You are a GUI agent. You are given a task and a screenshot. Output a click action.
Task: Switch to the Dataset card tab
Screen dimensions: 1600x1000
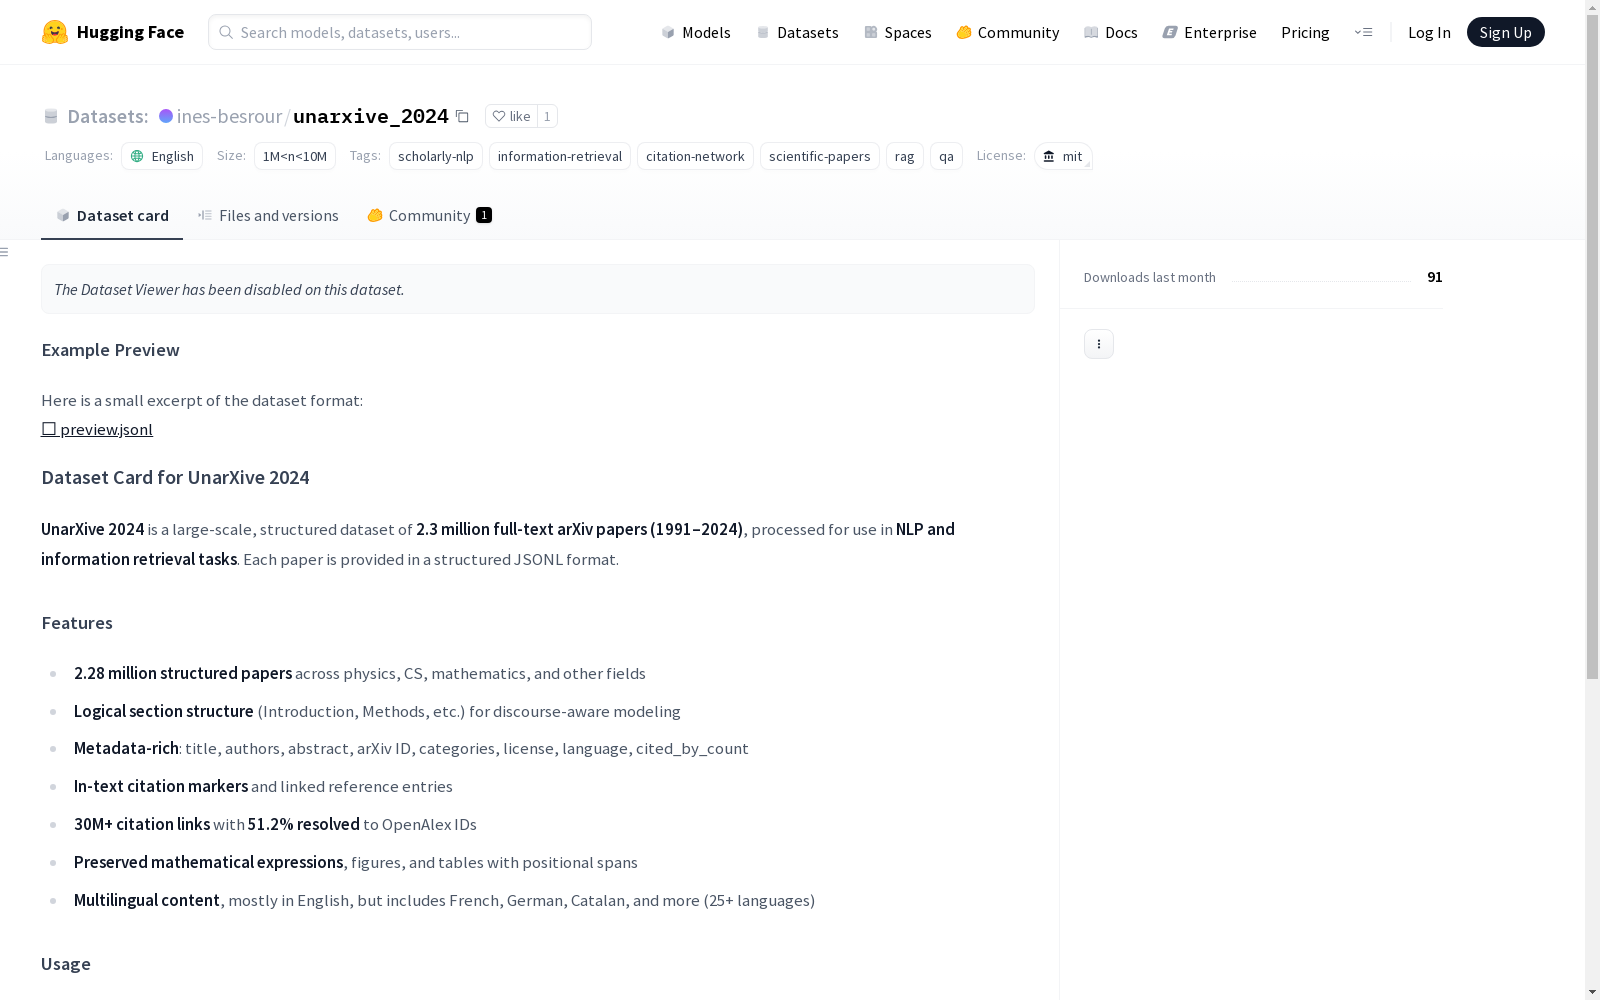click(x=112, y=216)
